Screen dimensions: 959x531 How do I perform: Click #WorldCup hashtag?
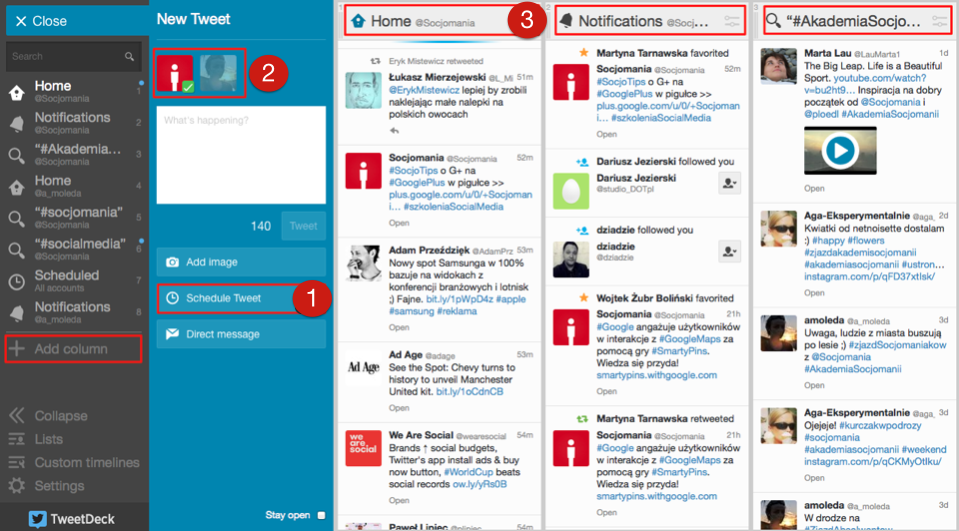[470, 472]
